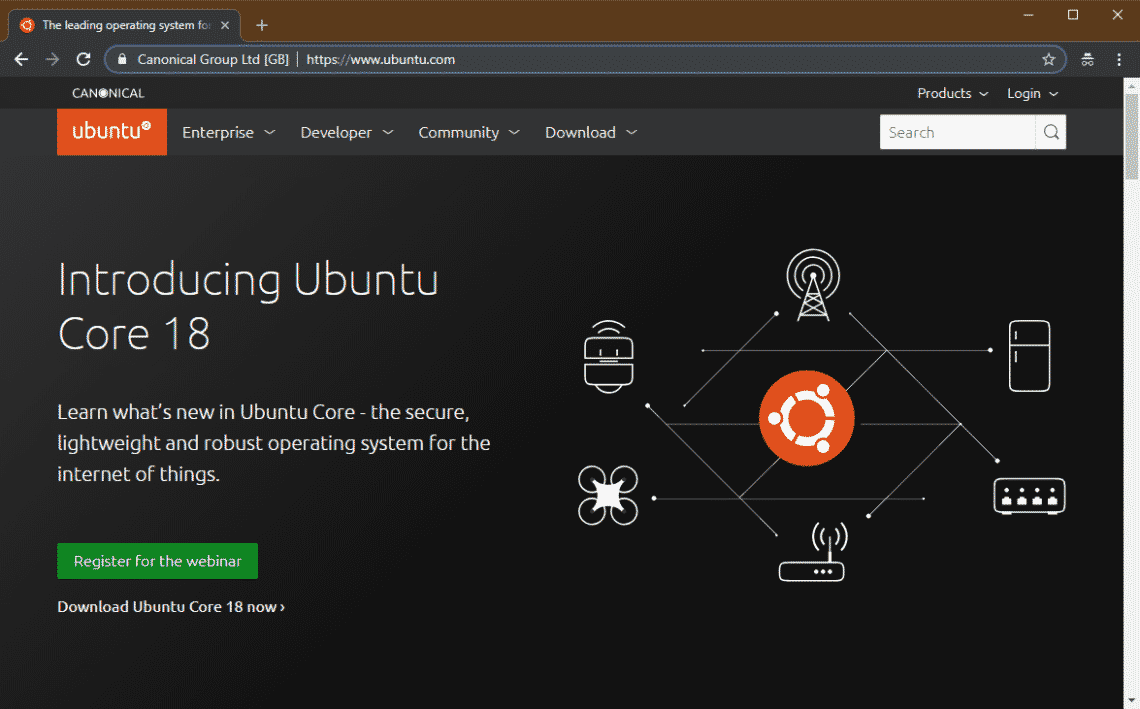
Task: Click the Canonical logo in top bar
Action: tap(108, 93)
